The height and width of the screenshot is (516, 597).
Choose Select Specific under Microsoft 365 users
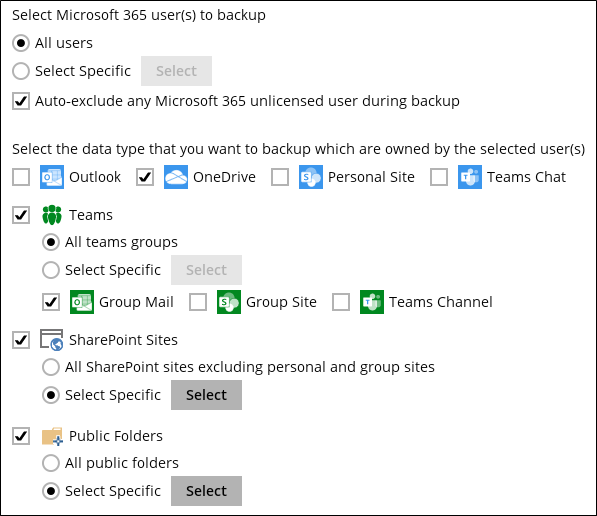21,71
